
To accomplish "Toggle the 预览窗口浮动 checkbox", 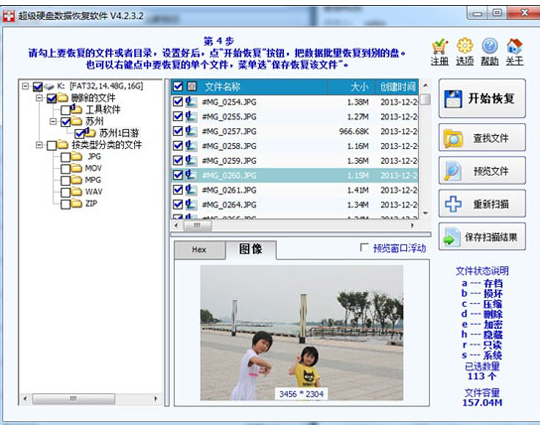I will pyautogui.click(x=364, y=248).
